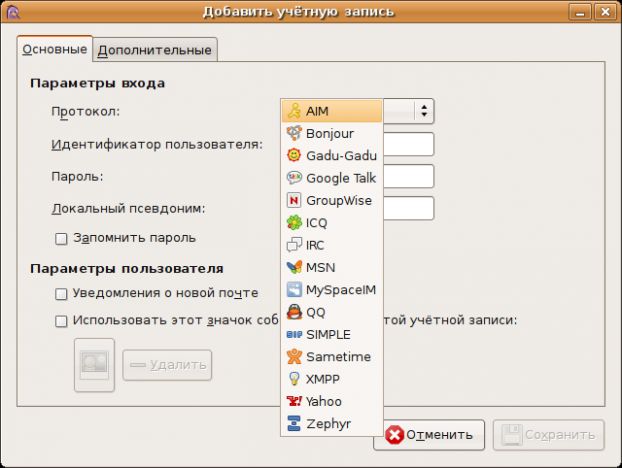The width and height of the screenshot is (622, 468).
Task: Pick Gadu-Gadu protocol entry
Action: coord(332,155)
